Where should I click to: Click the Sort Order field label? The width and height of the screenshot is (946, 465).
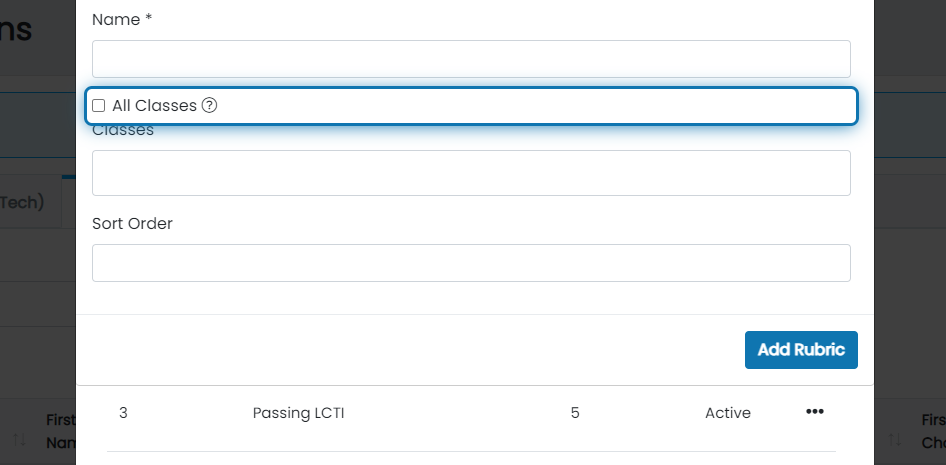132,224
